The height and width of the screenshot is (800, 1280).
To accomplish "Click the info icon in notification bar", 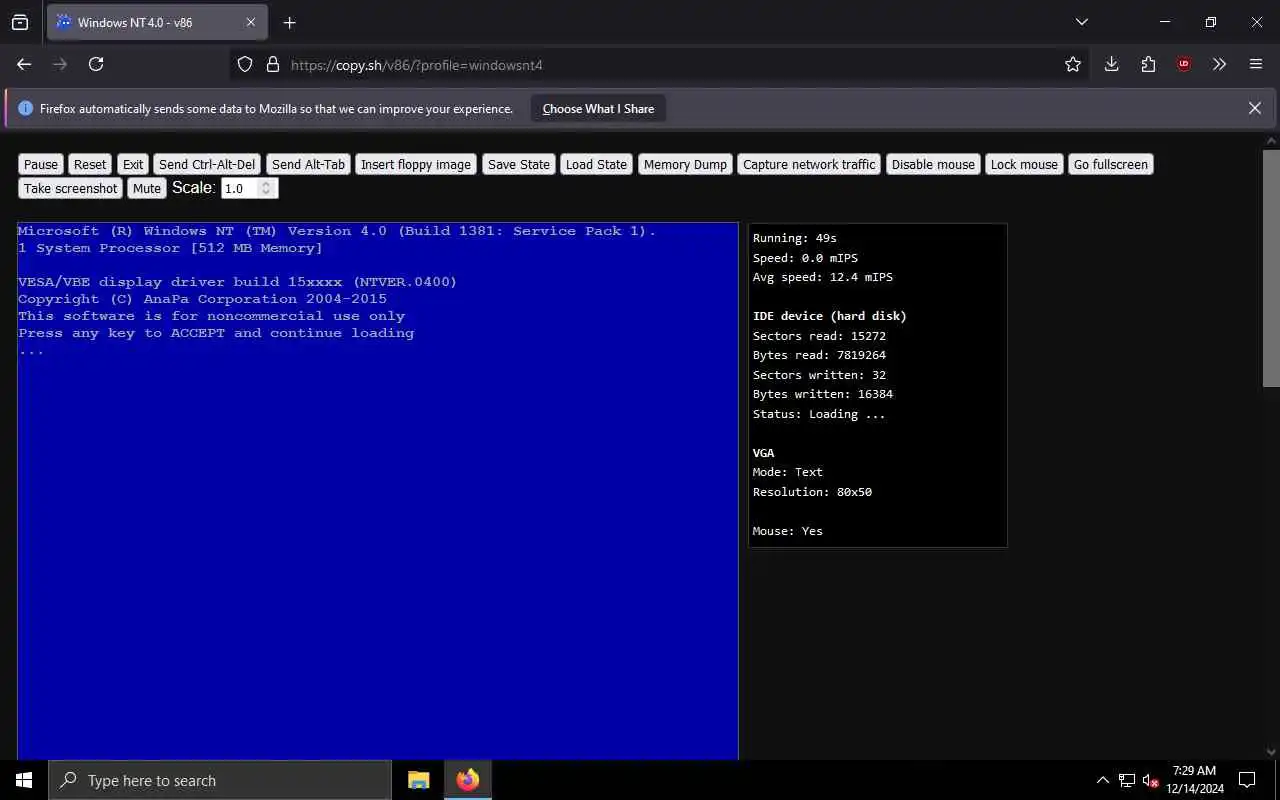I will point(25,108).
